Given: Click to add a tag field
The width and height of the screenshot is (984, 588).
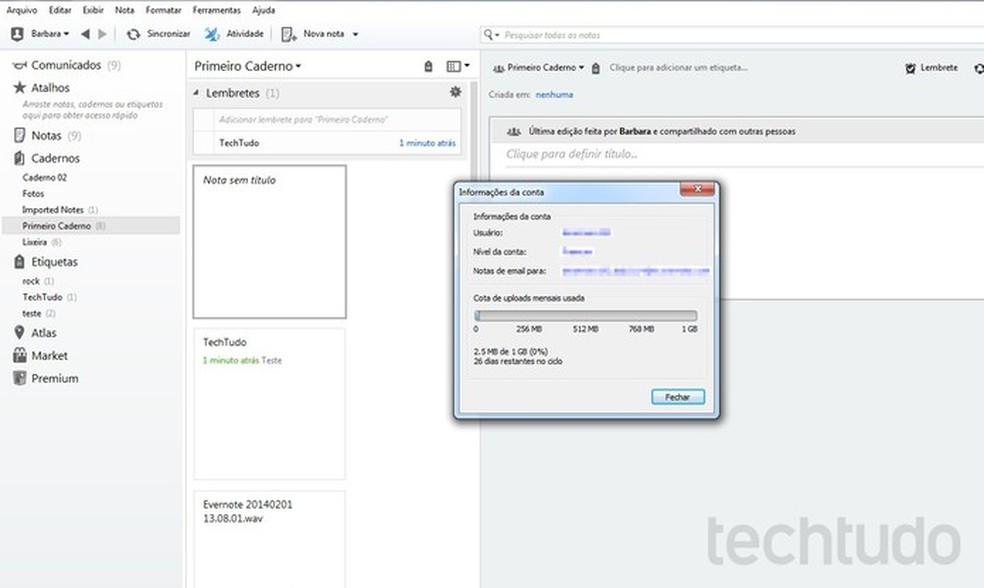Looking at the screenshot, I should 678,67.
